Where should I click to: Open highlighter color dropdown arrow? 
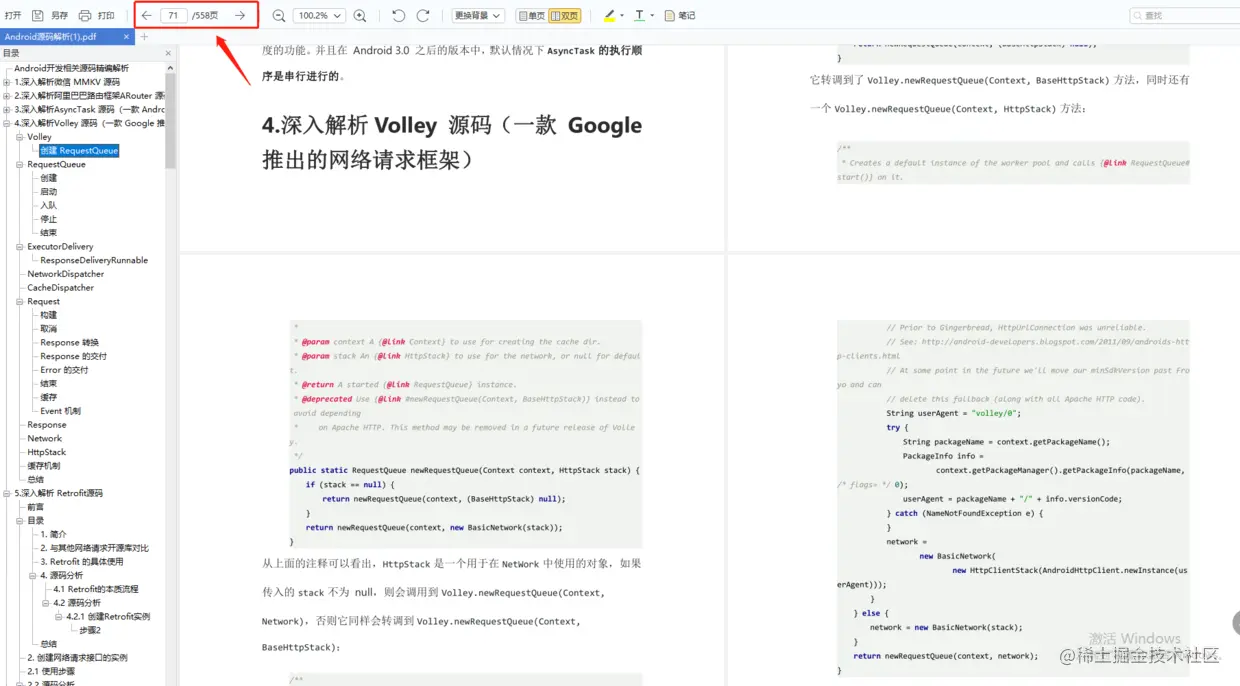coord(622,16)
